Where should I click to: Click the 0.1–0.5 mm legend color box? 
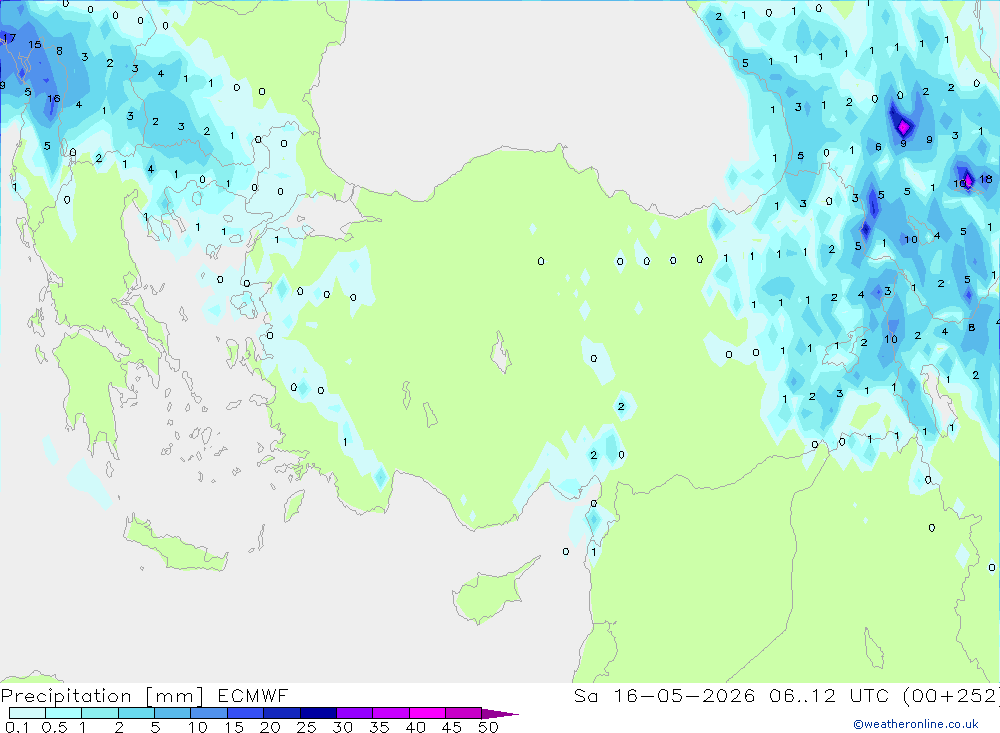point(27,713)
